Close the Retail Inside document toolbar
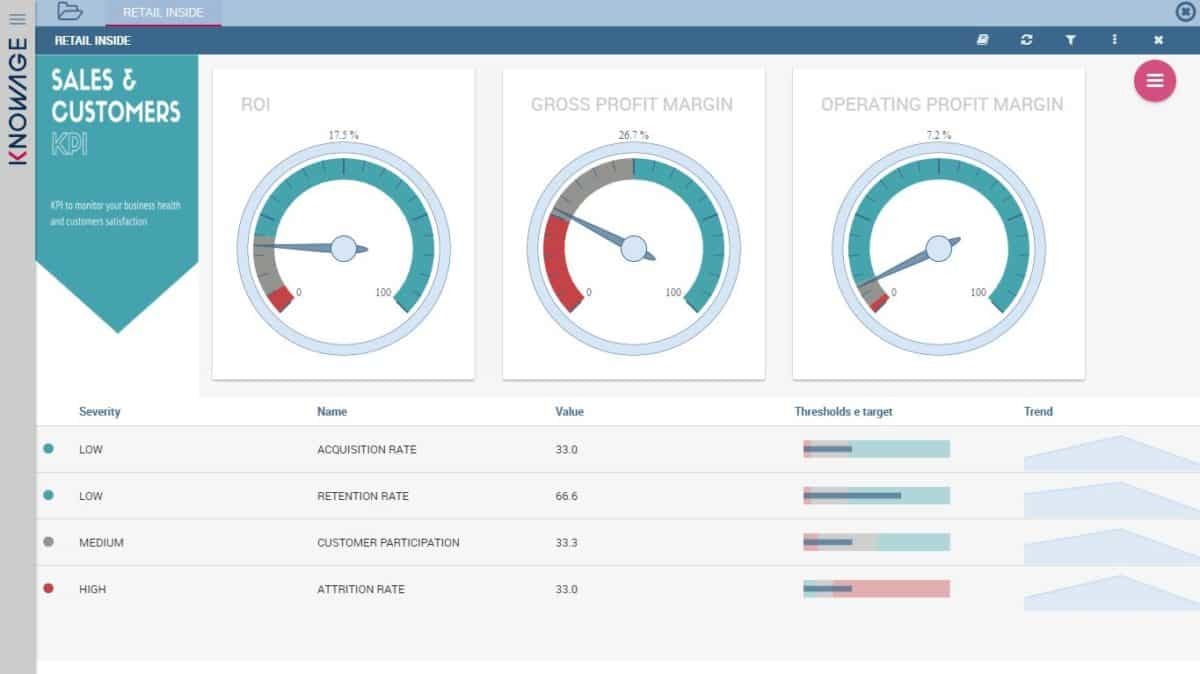The image size is (1200, 674). [1158, 40]
